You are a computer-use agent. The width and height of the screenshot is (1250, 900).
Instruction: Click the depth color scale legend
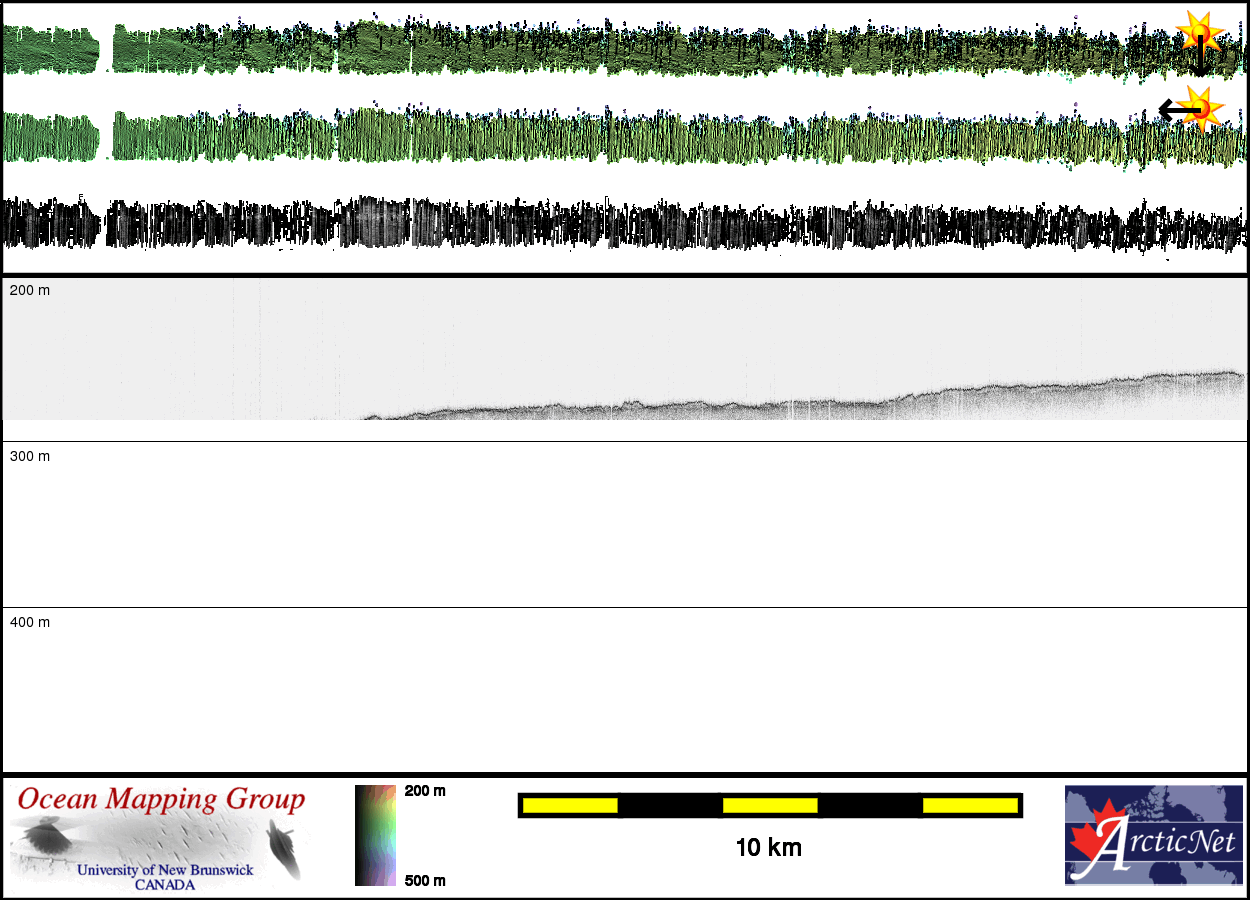tap(375, 835)
